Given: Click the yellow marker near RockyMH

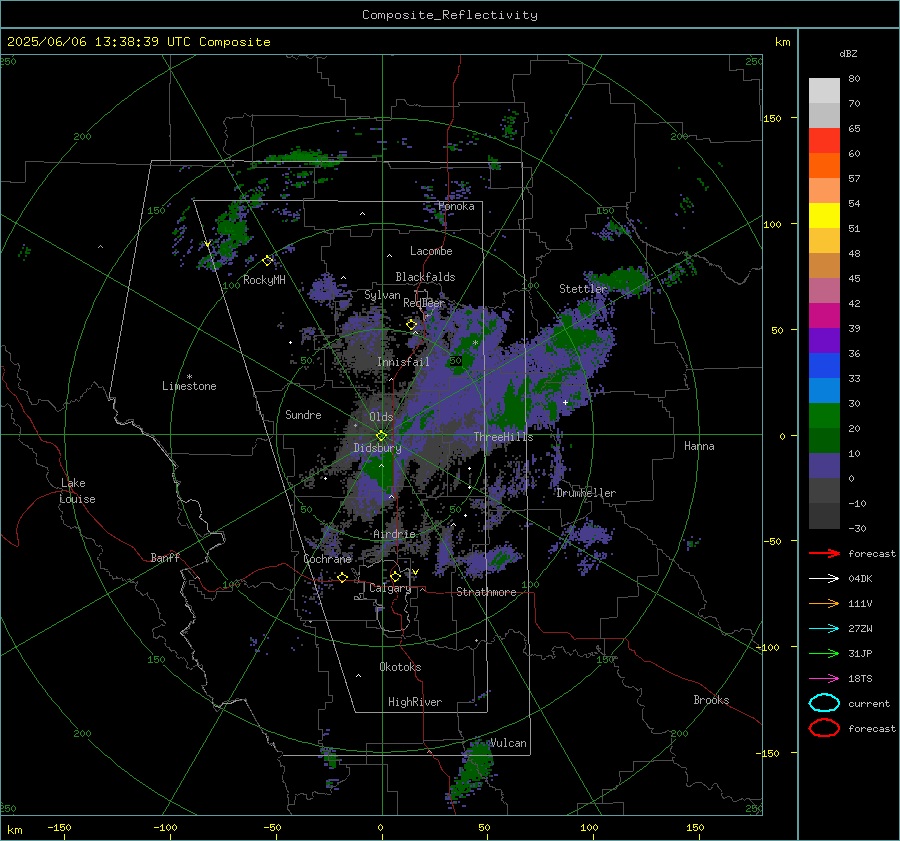Looking at the screenshot, I should tap(267, 261).
